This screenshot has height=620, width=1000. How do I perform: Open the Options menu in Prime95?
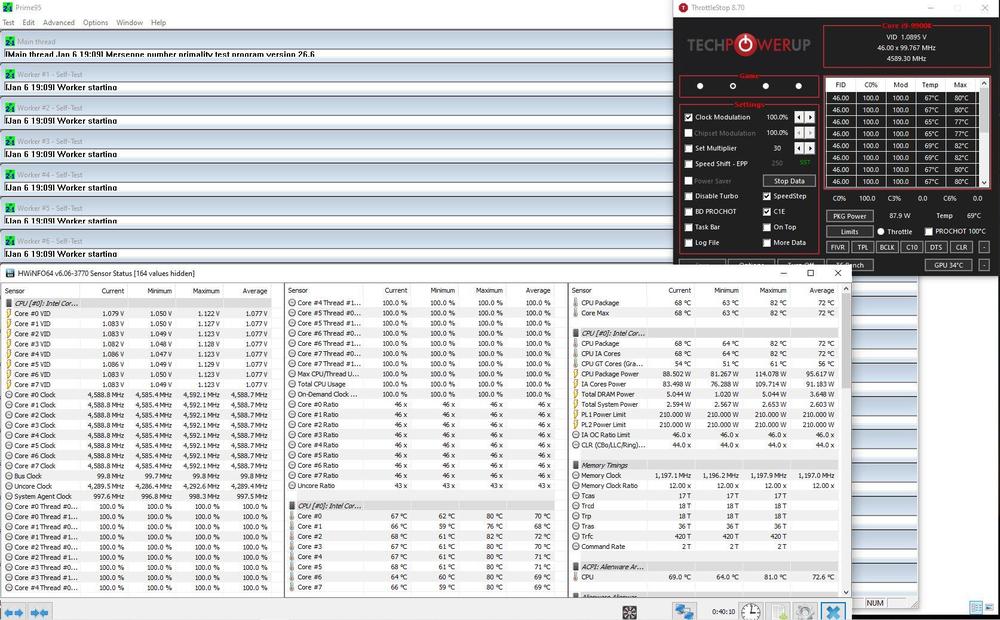95,22
